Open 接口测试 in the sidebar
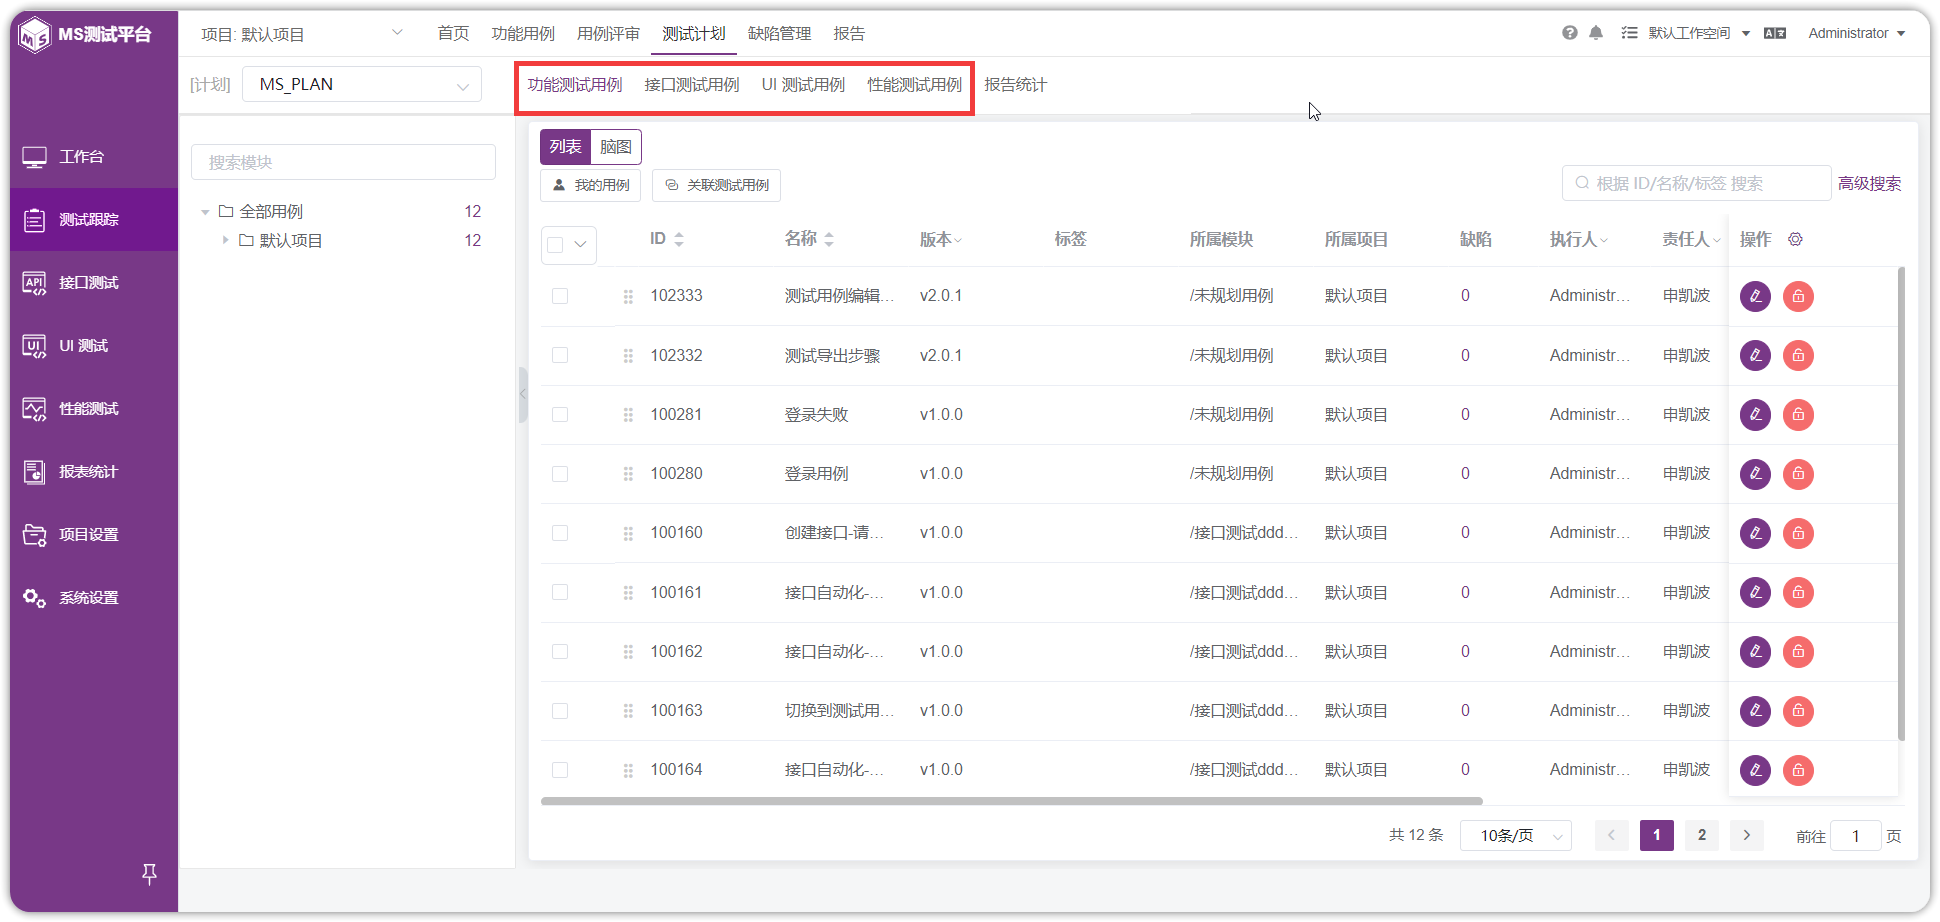This screenshot has width=1940, height=922. (x=94, y=283)
